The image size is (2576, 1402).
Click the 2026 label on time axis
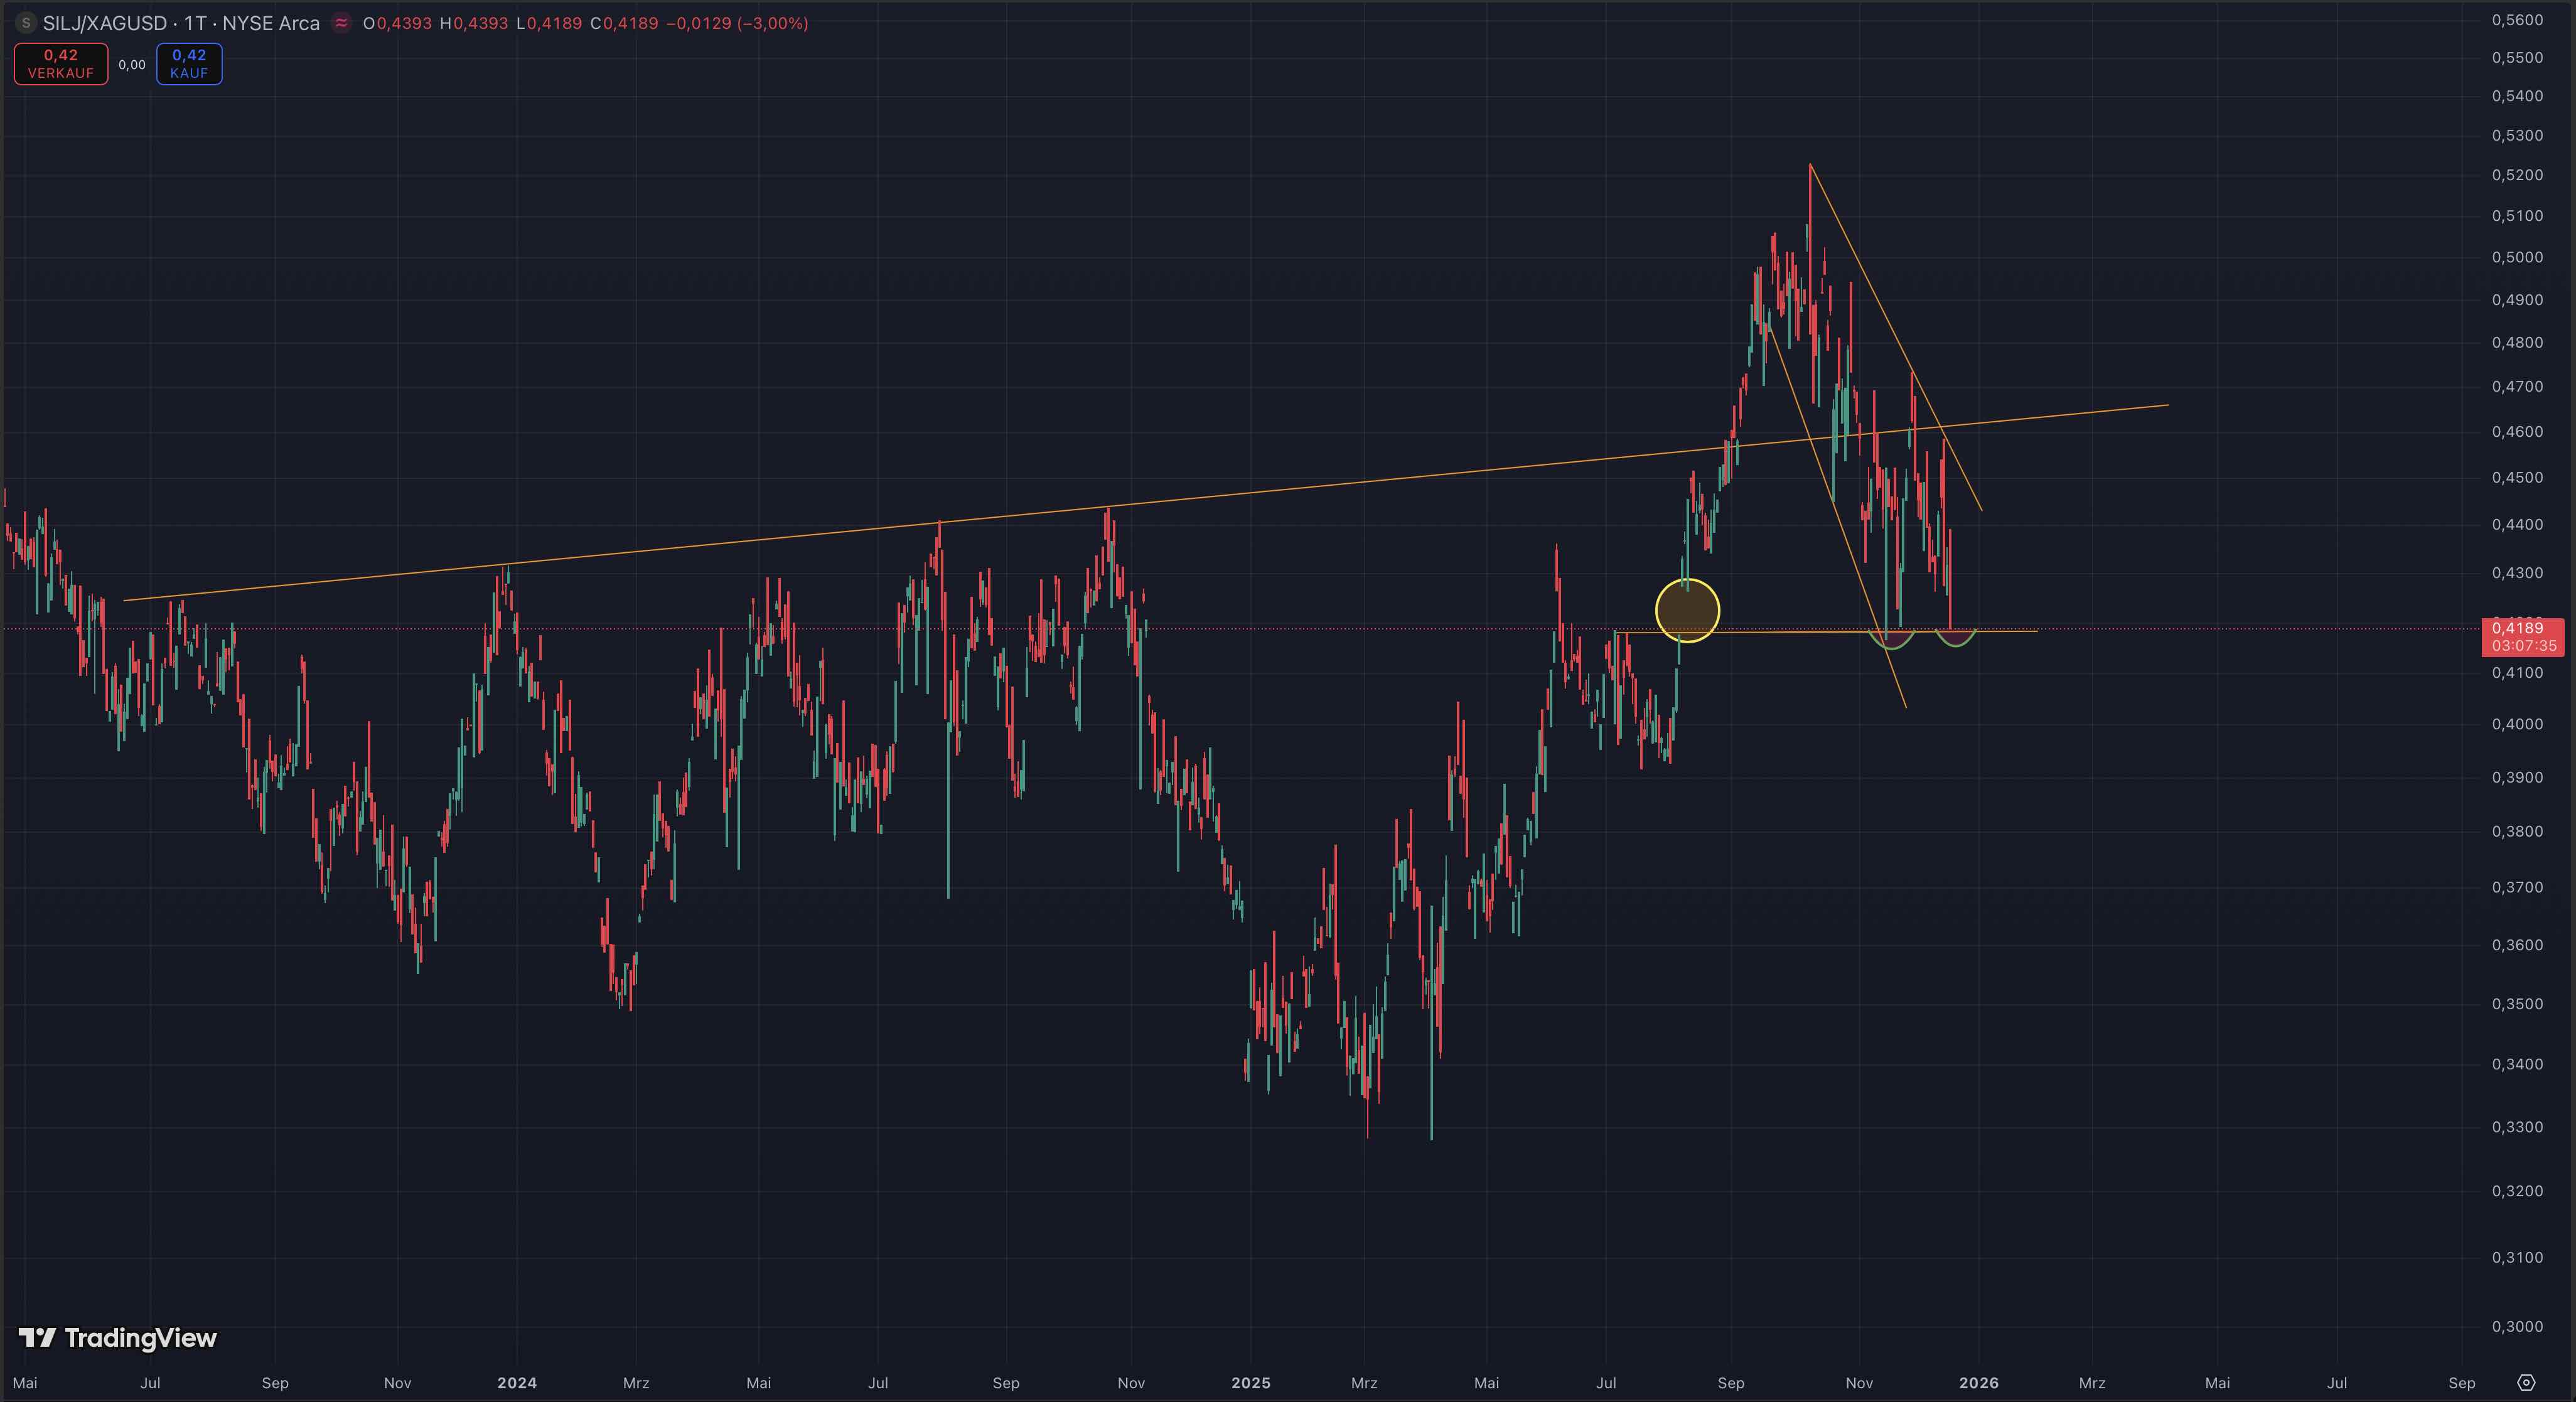coord(1978,1383)
